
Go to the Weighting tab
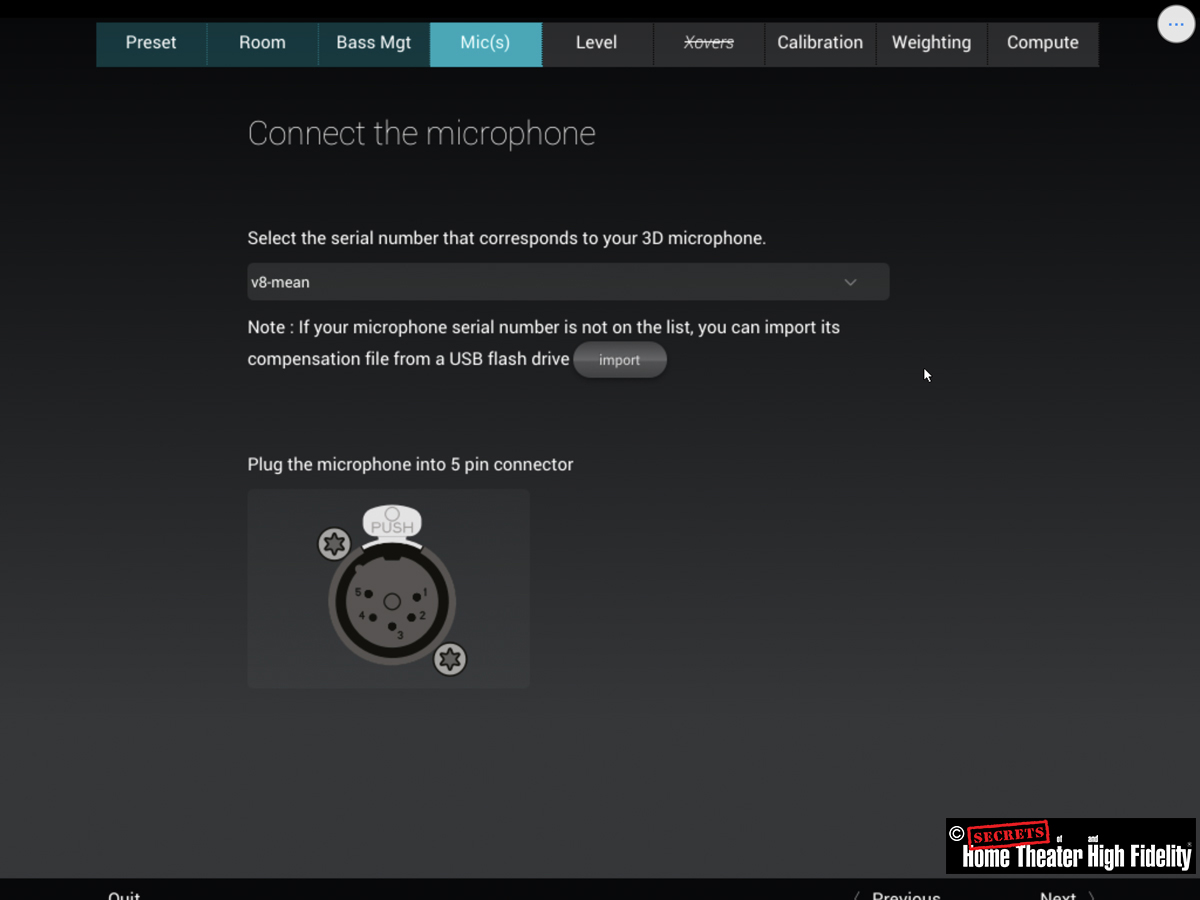click(931, 43)
